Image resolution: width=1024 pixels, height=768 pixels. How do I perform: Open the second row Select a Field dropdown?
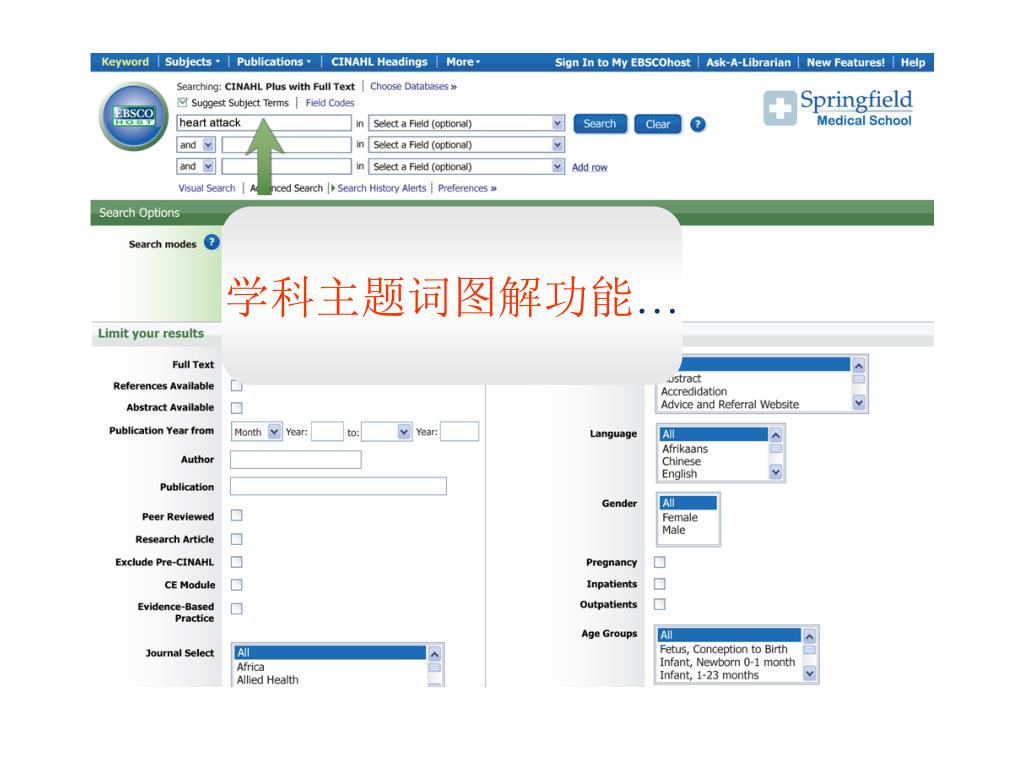(x=466, y=145)
